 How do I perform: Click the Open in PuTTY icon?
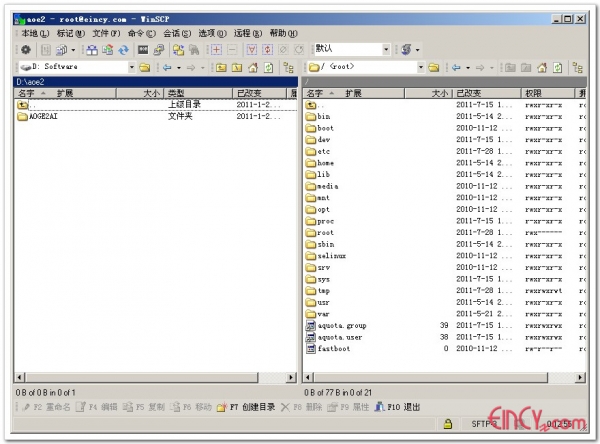coord(158,49)
